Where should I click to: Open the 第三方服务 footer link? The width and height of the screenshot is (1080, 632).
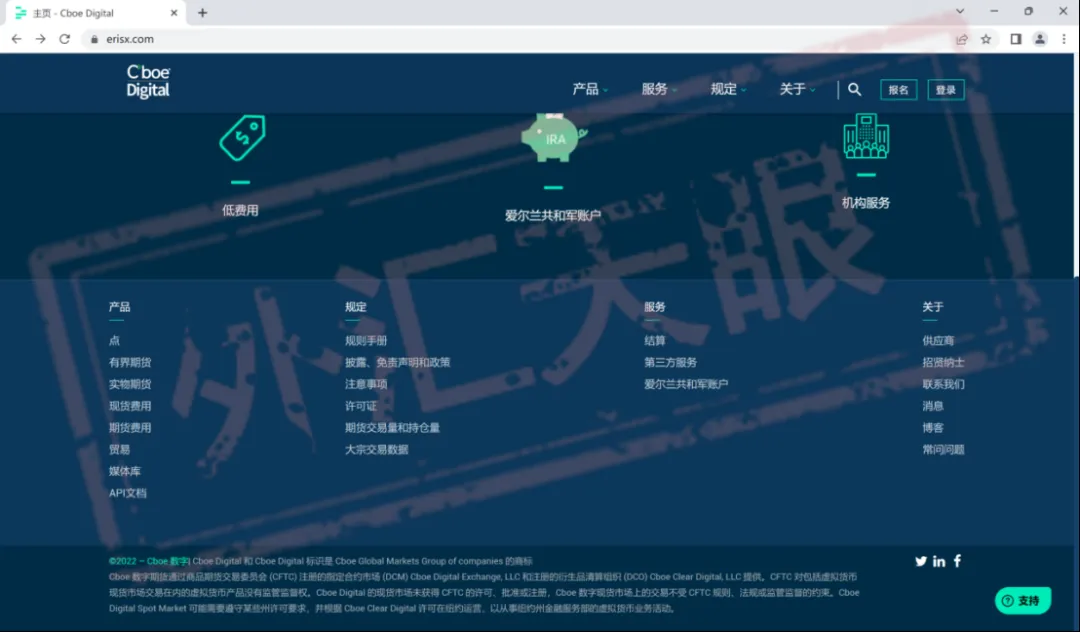670,362
